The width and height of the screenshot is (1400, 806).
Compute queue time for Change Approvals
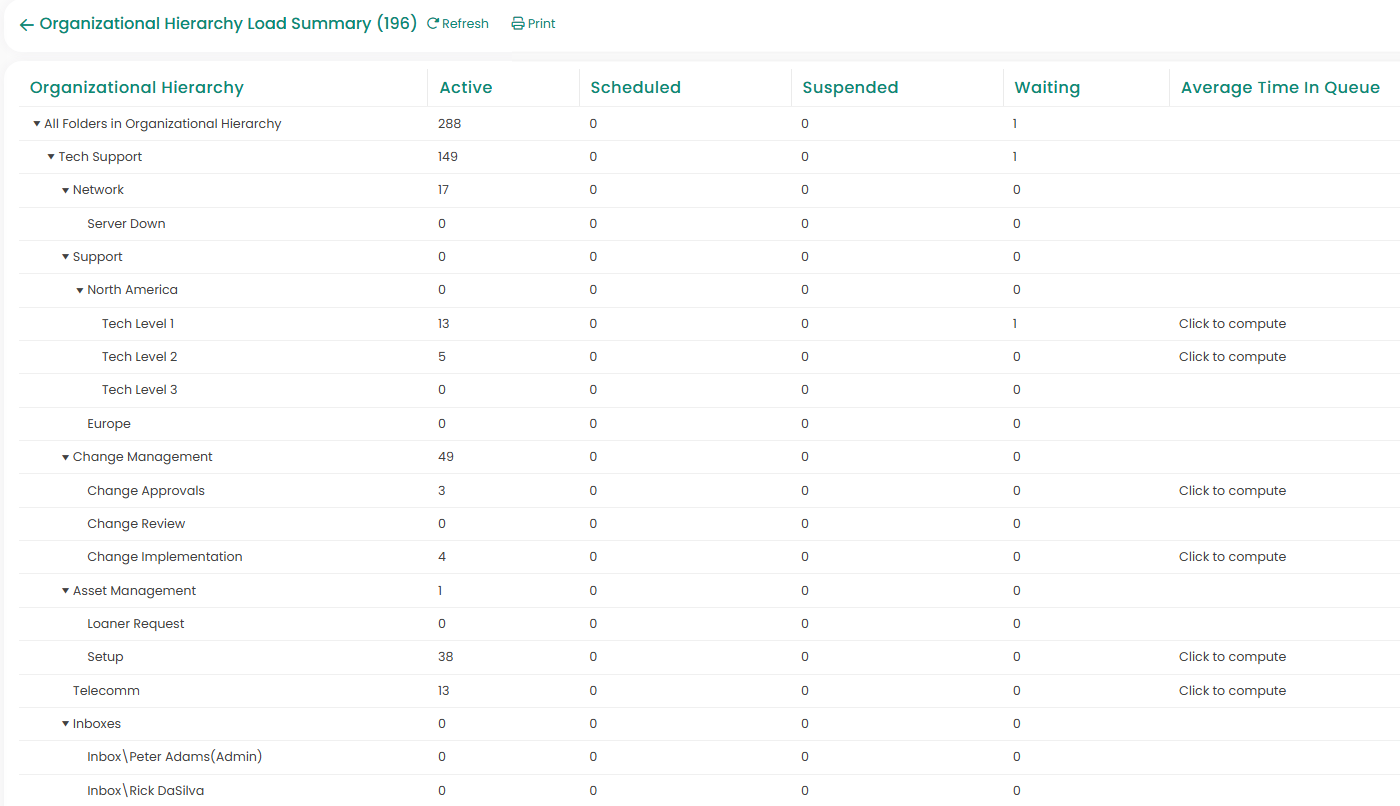coord(1232,491)
